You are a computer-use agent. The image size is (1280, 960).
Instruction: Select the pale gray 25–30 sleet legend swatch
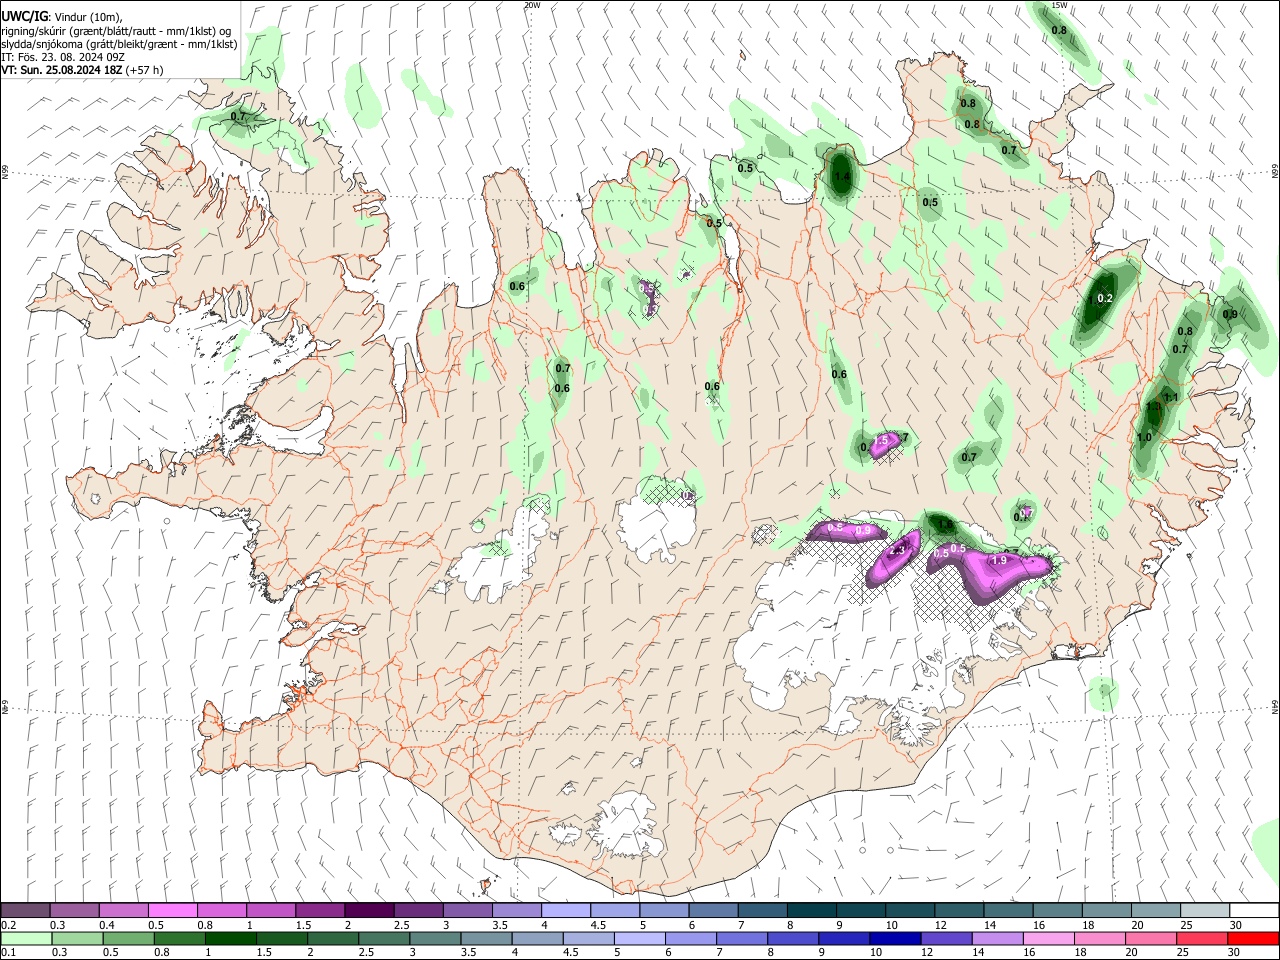tap(1203, 910)
